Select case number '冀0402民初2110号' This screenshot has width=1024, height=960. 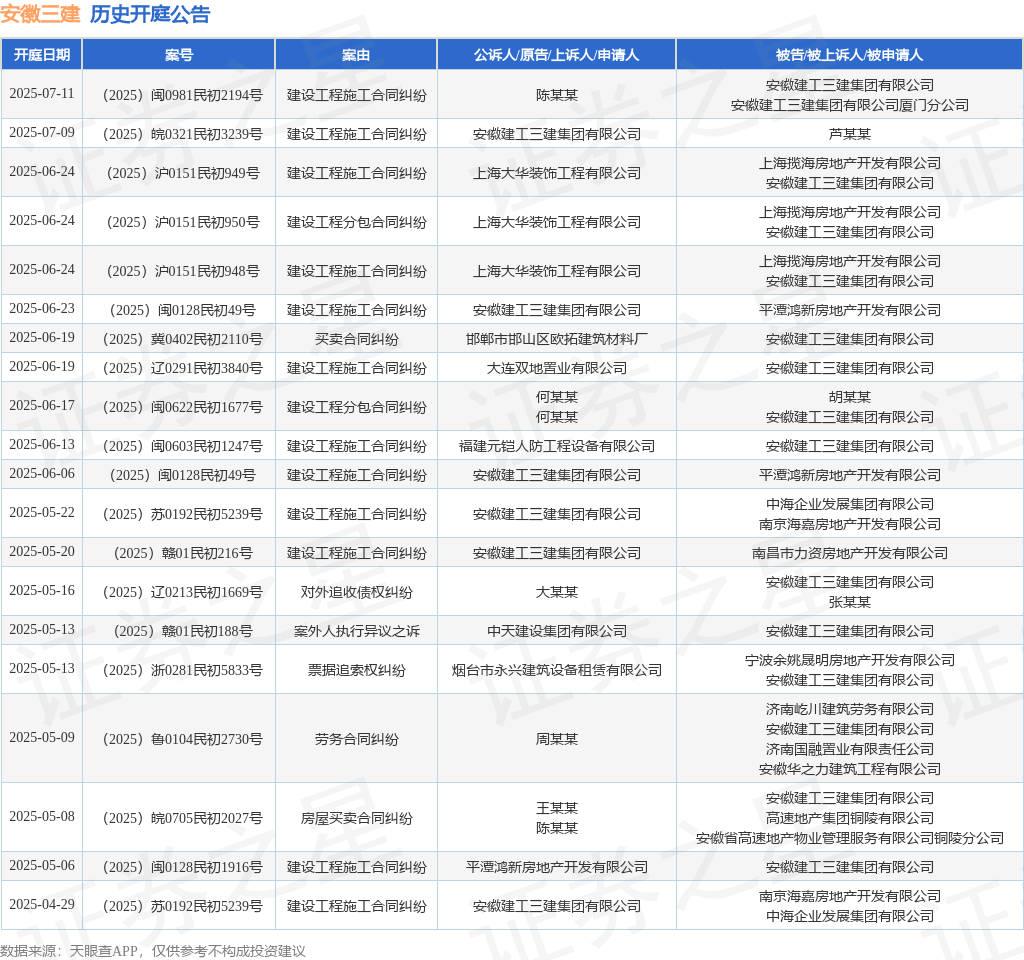(206, 340)
